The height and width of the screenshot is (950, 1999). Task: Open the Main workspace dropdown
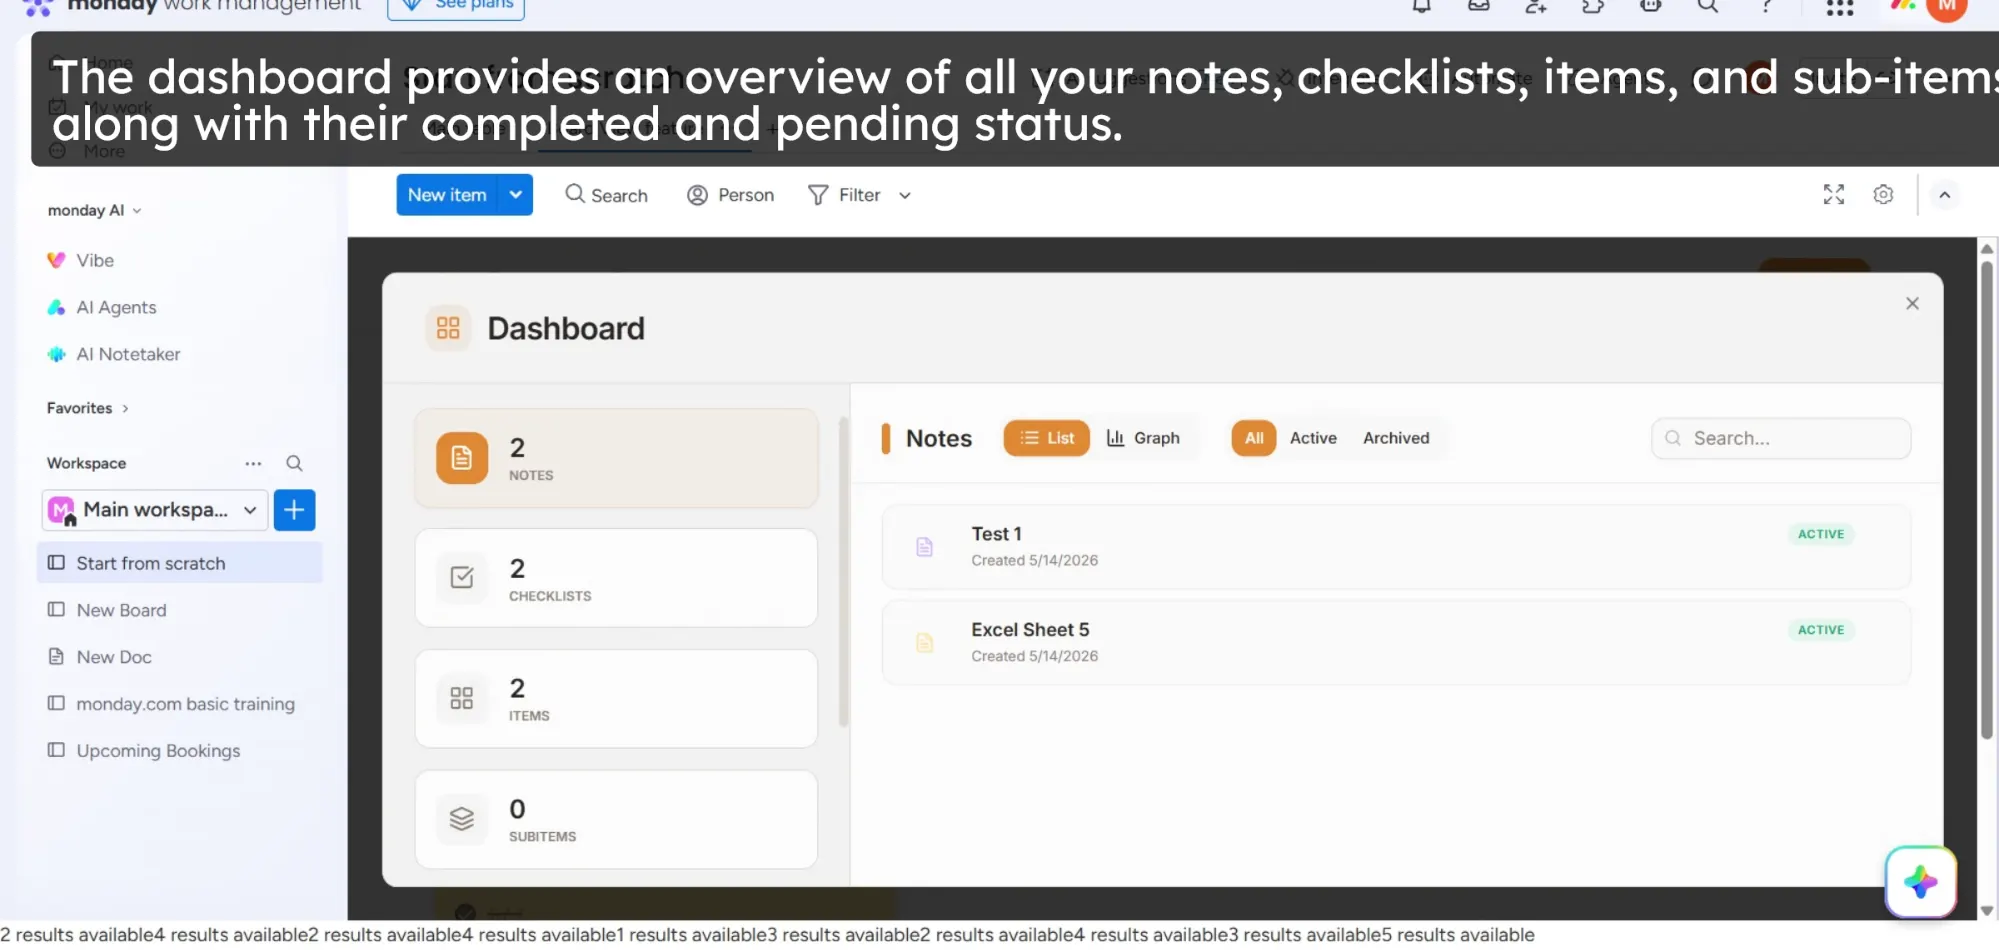pos(155,510)
